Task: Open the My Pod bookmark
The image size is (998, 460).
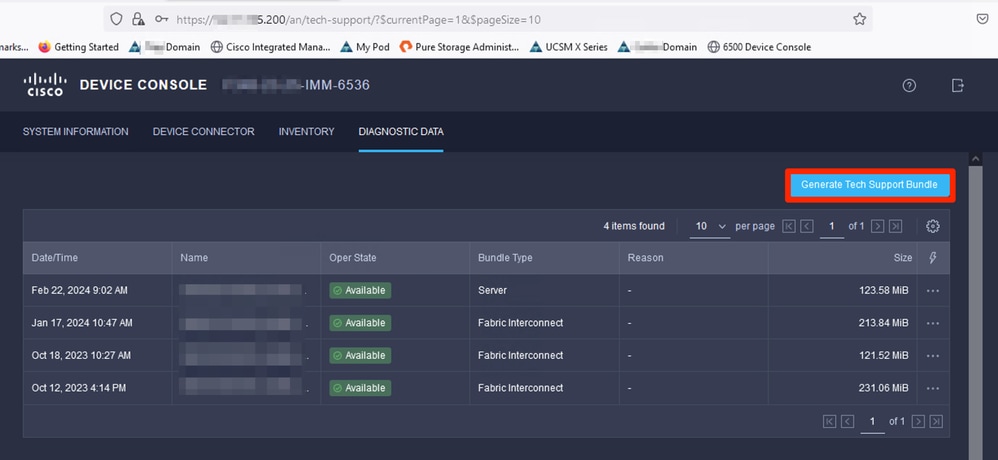Action: coord(365,47)
